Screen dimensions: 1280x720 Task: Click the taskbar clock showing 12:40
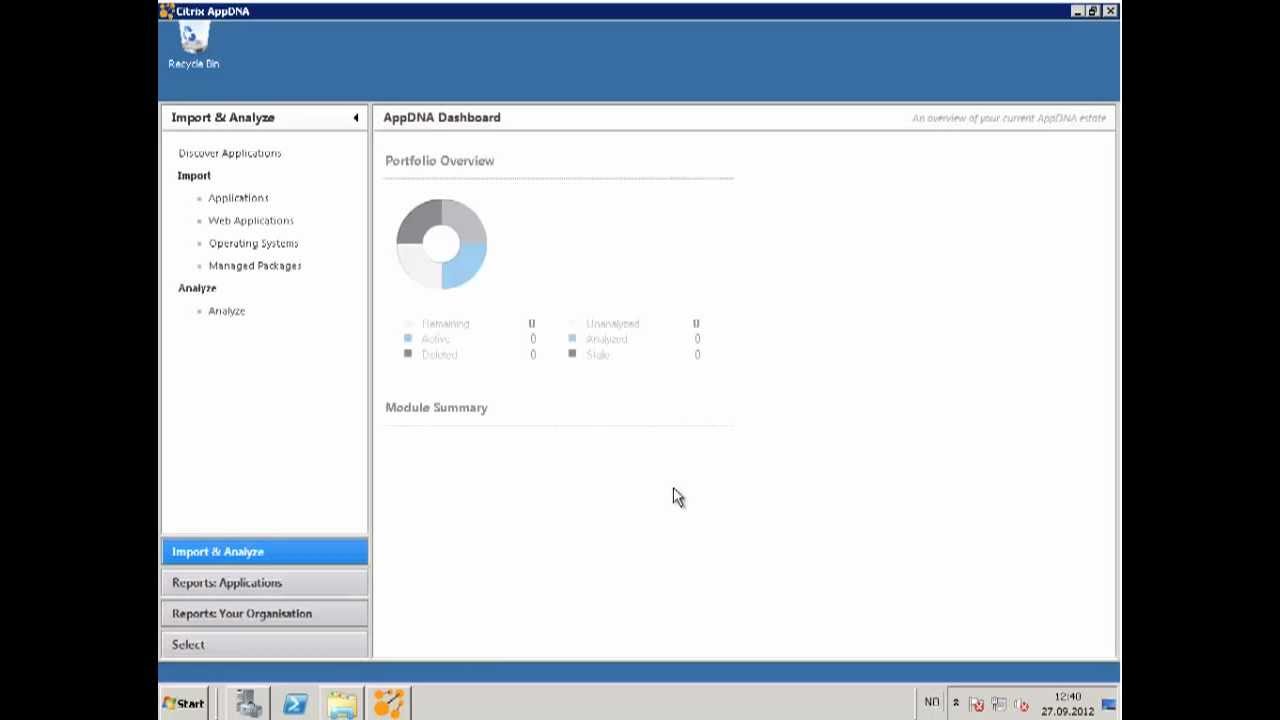tap(1067, 704)
